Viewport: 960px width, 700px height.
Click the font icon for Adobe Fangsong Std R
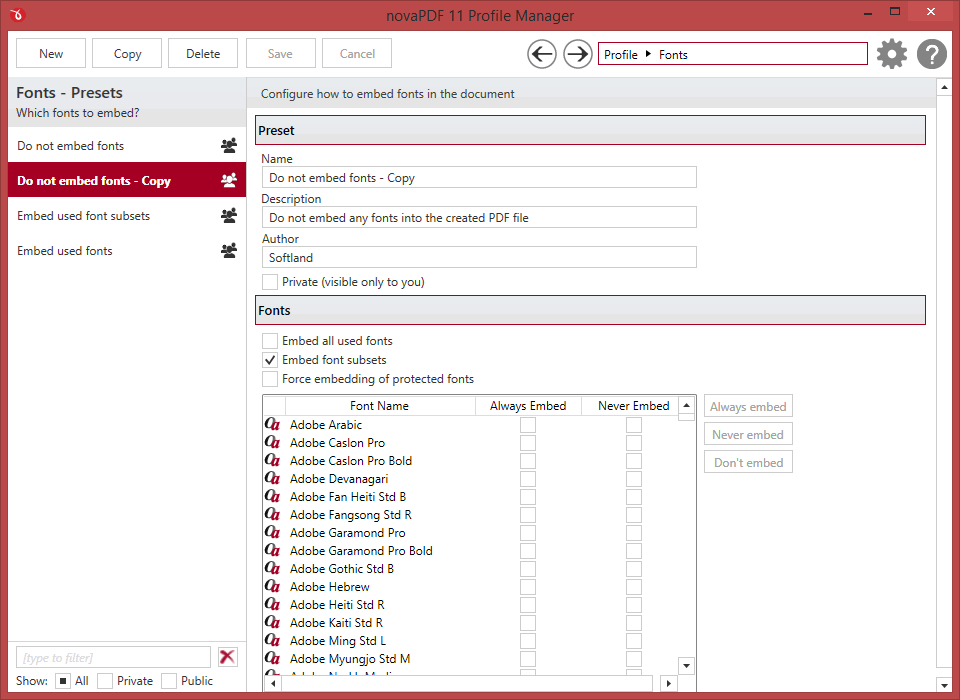pyautogui.click(x=272, y=514)
